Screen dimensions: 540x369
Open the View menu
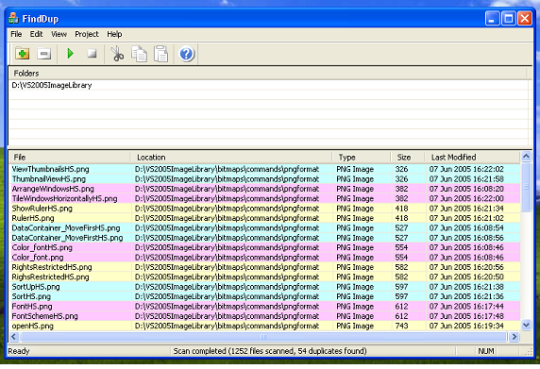coord(59,34)
